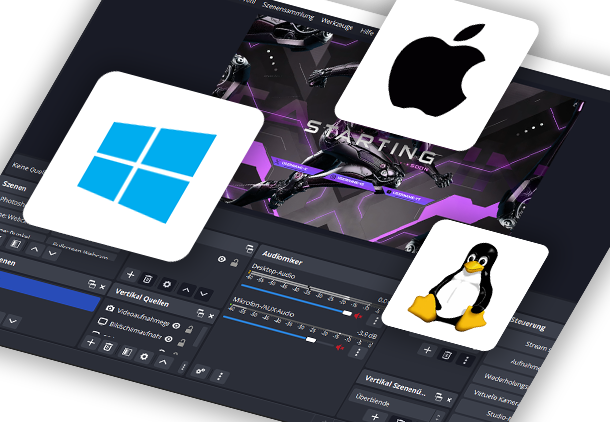Open the Hilfe menu

pos(366,32)
